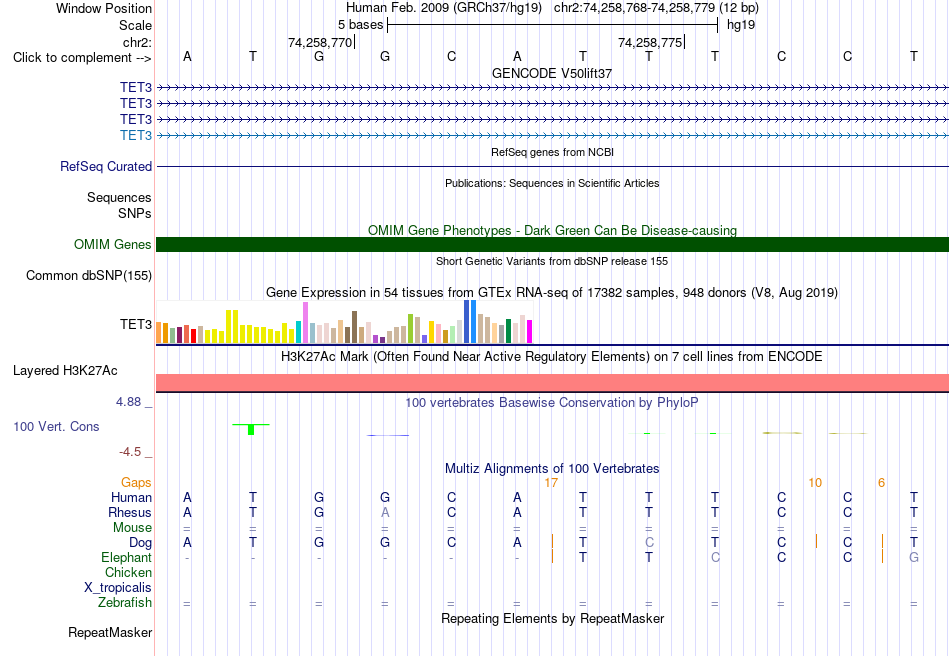This screenshot has height=656, width=950.
Task: Open 'Publications: Sequences in Scientific Articles' title
Action: (552, 184)
